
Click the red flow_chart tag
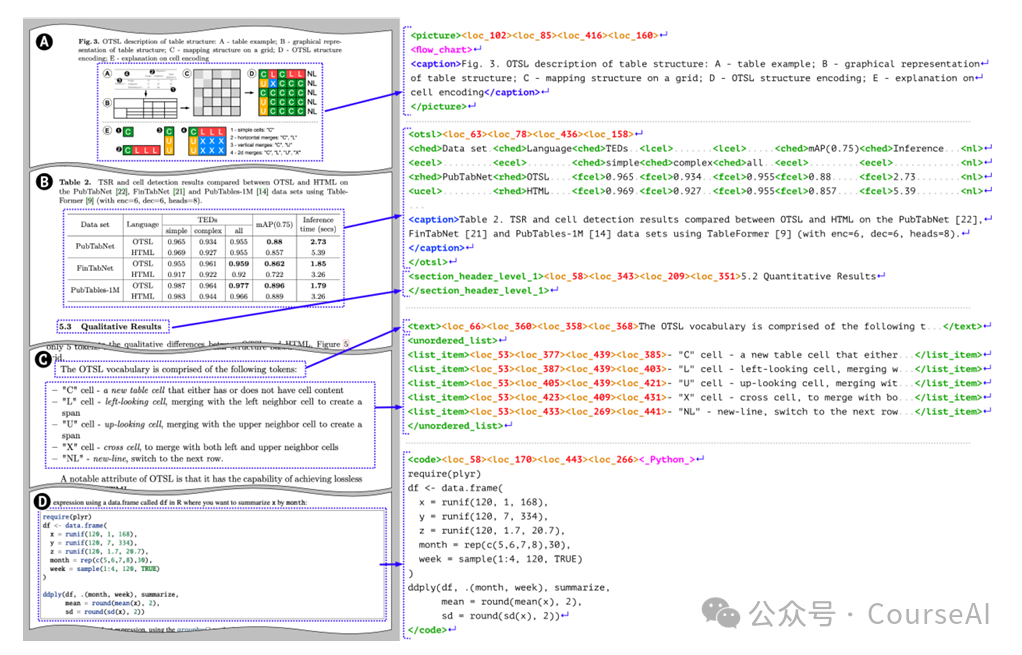pyautogui.click(x=440, y=48)
